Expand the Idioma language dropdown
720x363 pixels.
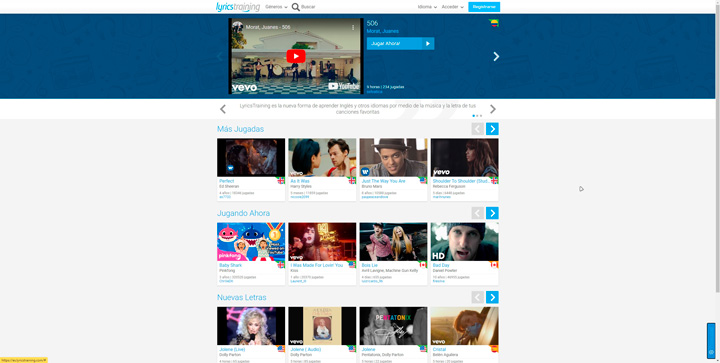point(427,7)
